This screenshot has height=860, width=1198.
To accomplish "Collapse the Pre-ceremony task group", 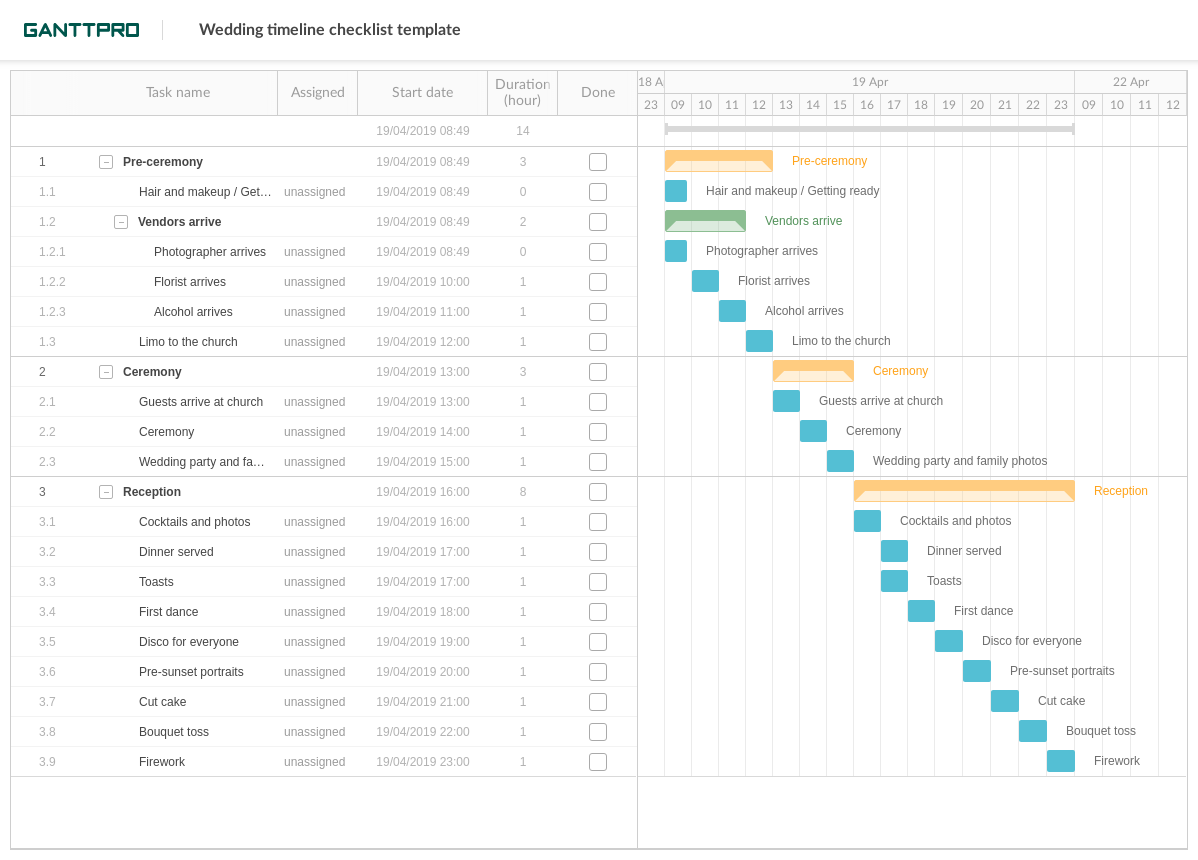I will point(106,161).
